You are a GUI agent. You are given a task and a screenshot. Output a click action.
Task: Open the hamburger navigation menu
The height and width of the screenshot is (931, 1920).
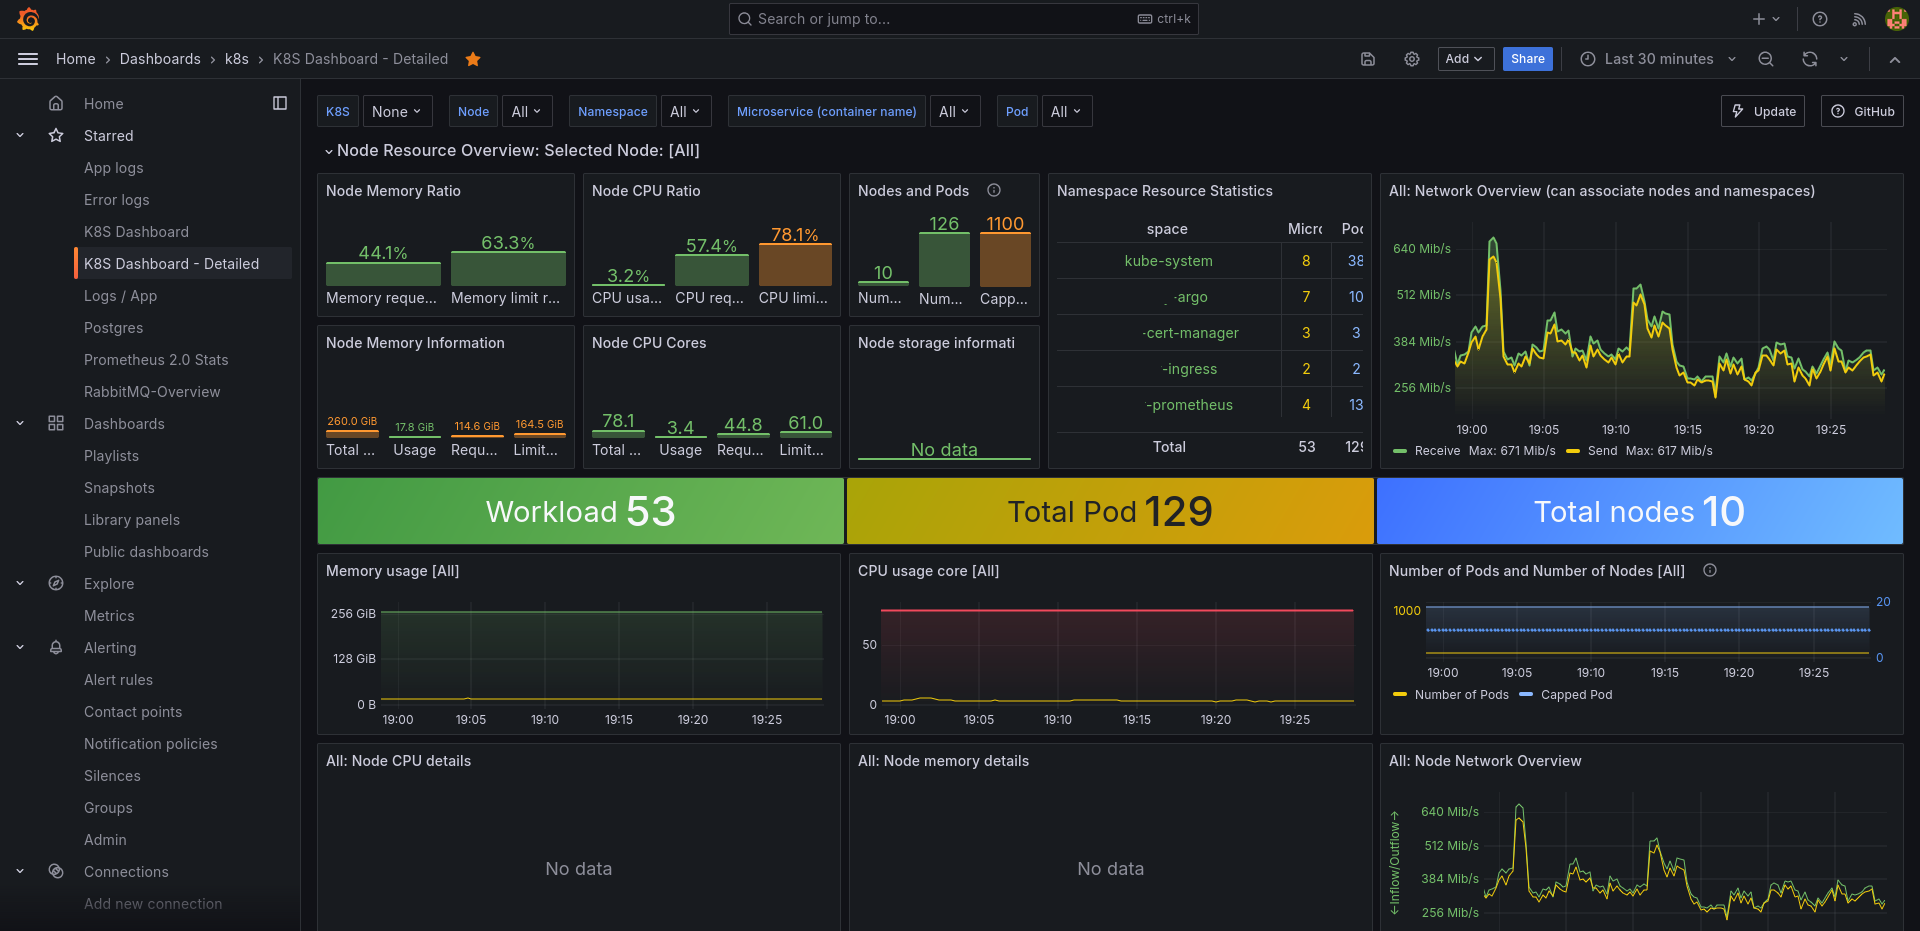point(28,59)
